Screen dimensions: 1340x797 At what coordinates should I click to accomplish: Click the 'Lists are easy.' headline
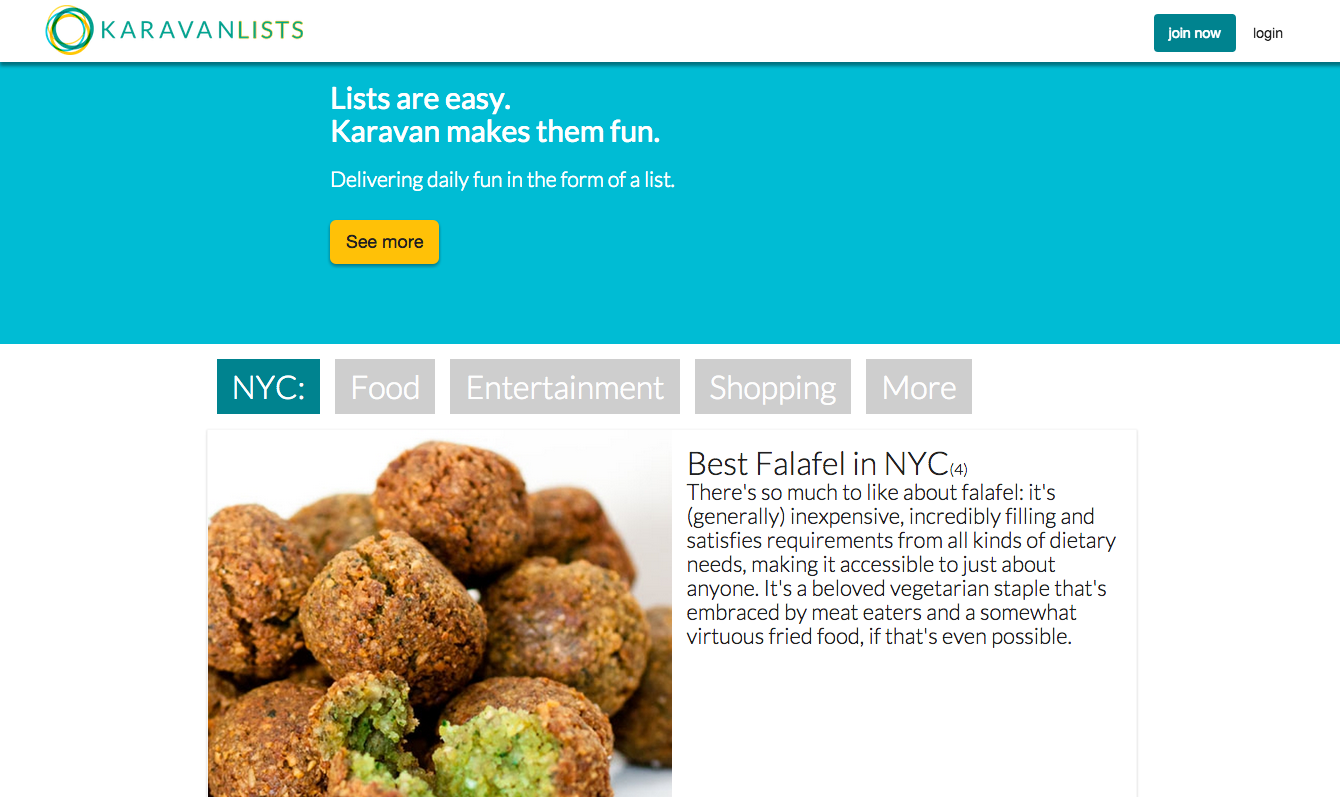(420, 99)
